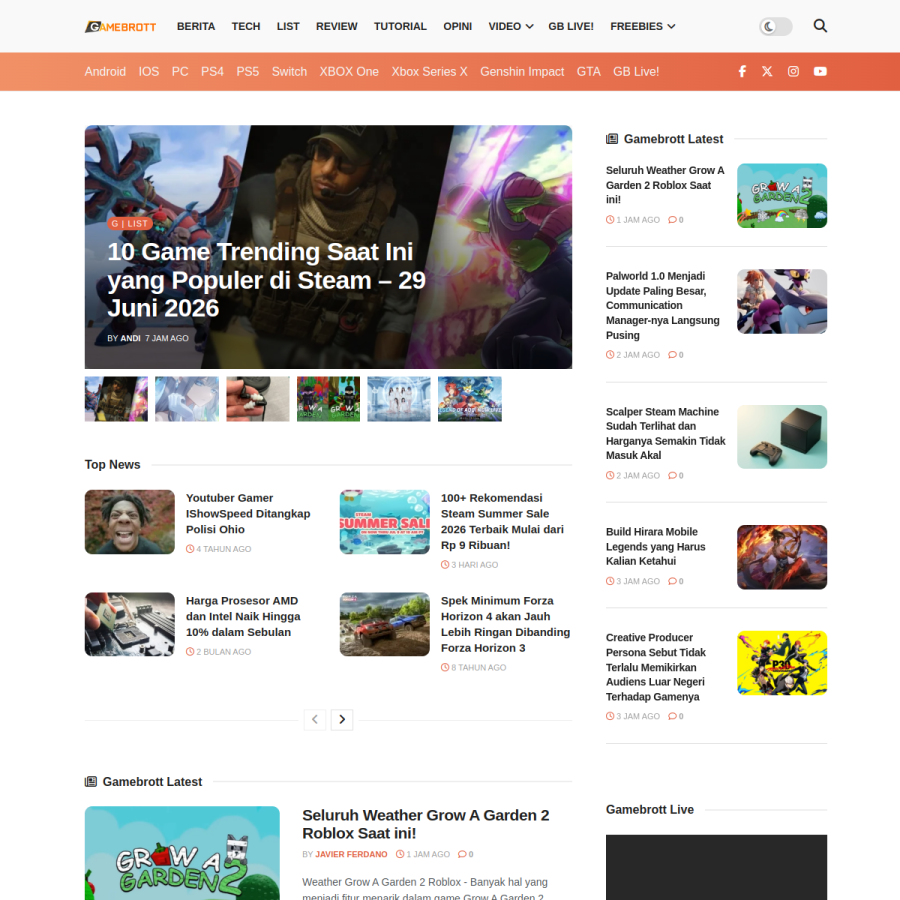900x900 pixels.
Task: Open sidebar Seluruh Weather Grow A Garden link
Action: click(665, 185)
